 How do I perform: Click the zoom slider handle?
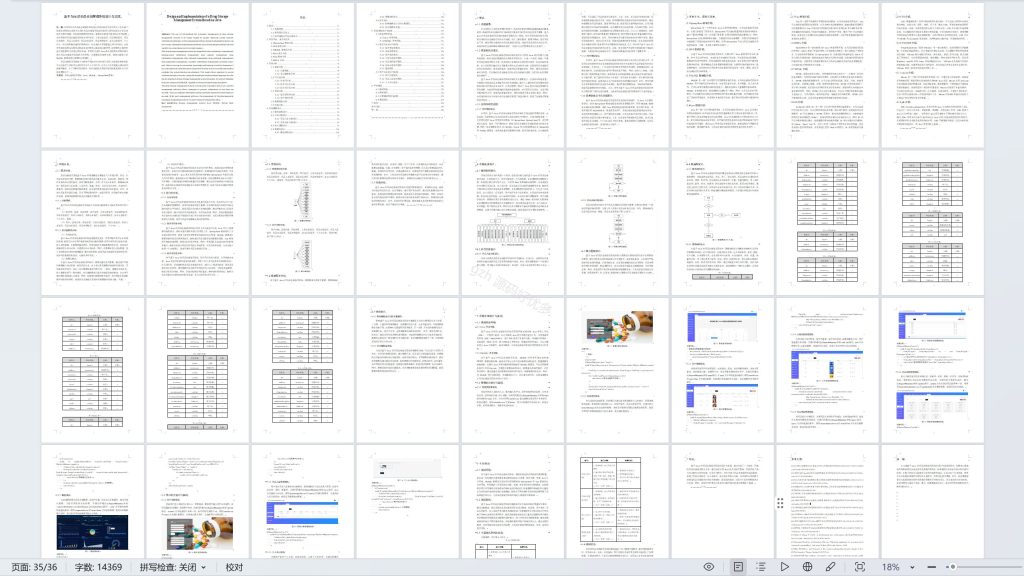[x=953, y=567]
